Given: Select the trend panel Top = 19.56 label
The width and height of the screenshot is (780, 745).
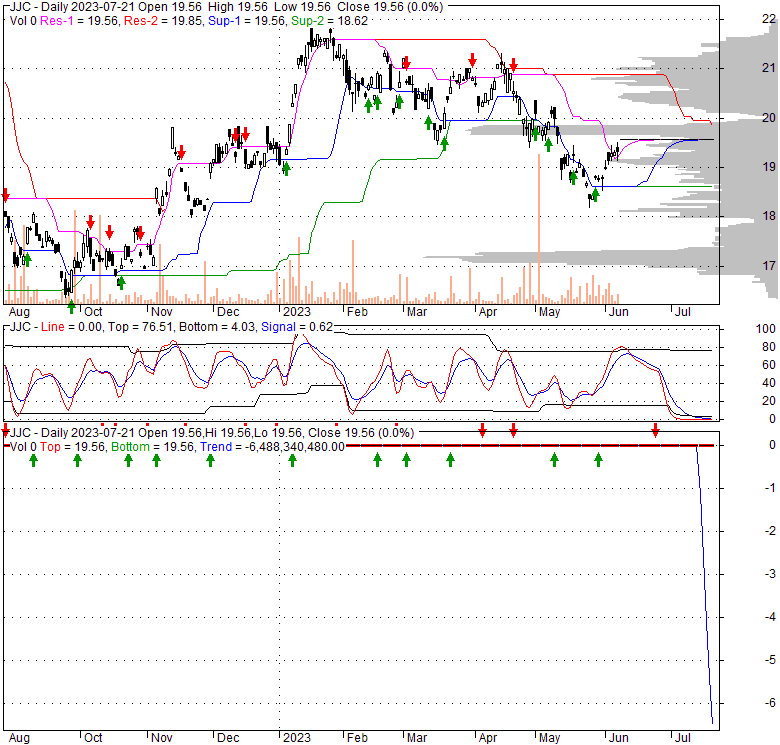Looking at the screenshot, I should pyautogui.click(x=73, y=447).
